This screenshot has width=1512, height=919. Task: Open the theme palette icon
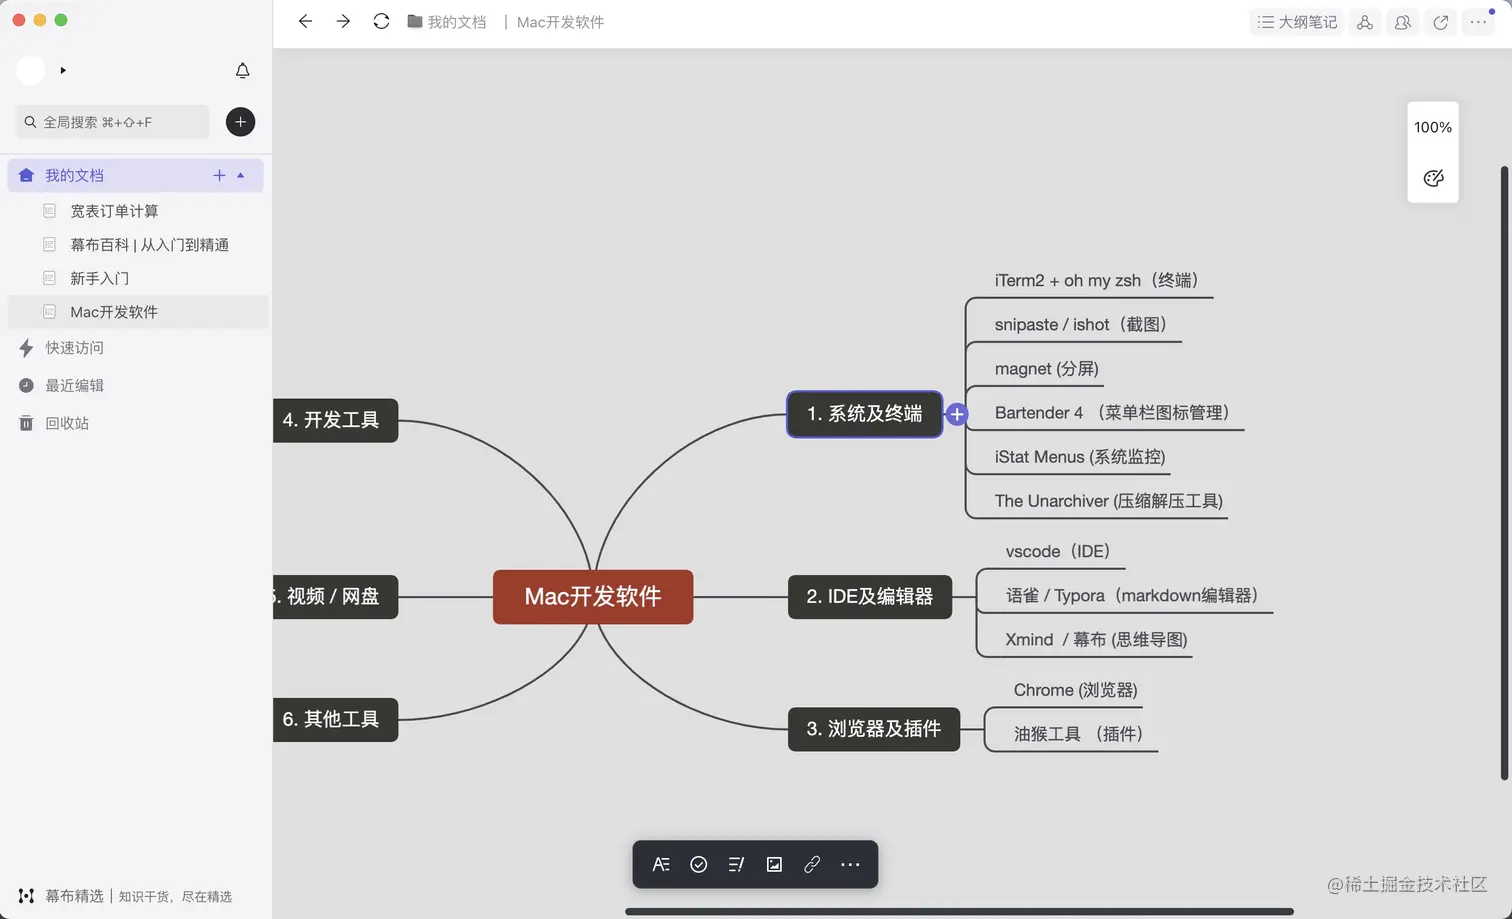pyautogui.click(x=1433, y=178)
